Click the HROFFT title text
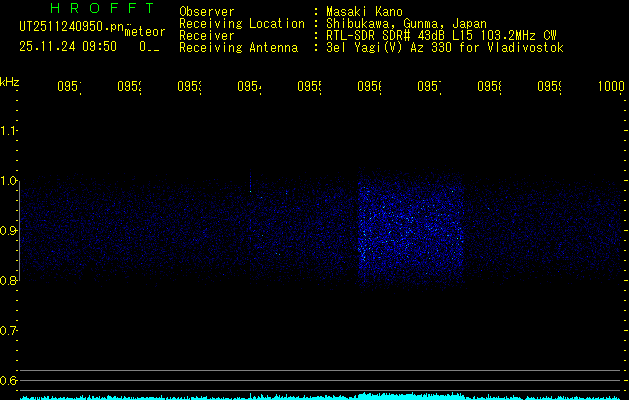 102,8
